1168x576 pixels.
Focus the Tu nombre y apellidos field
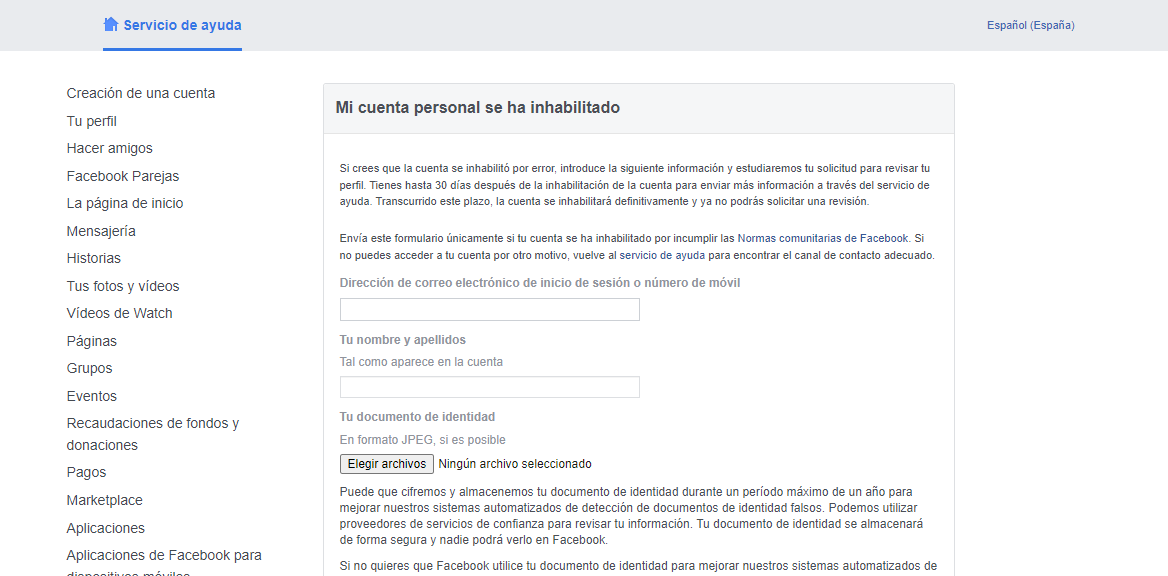489,387
